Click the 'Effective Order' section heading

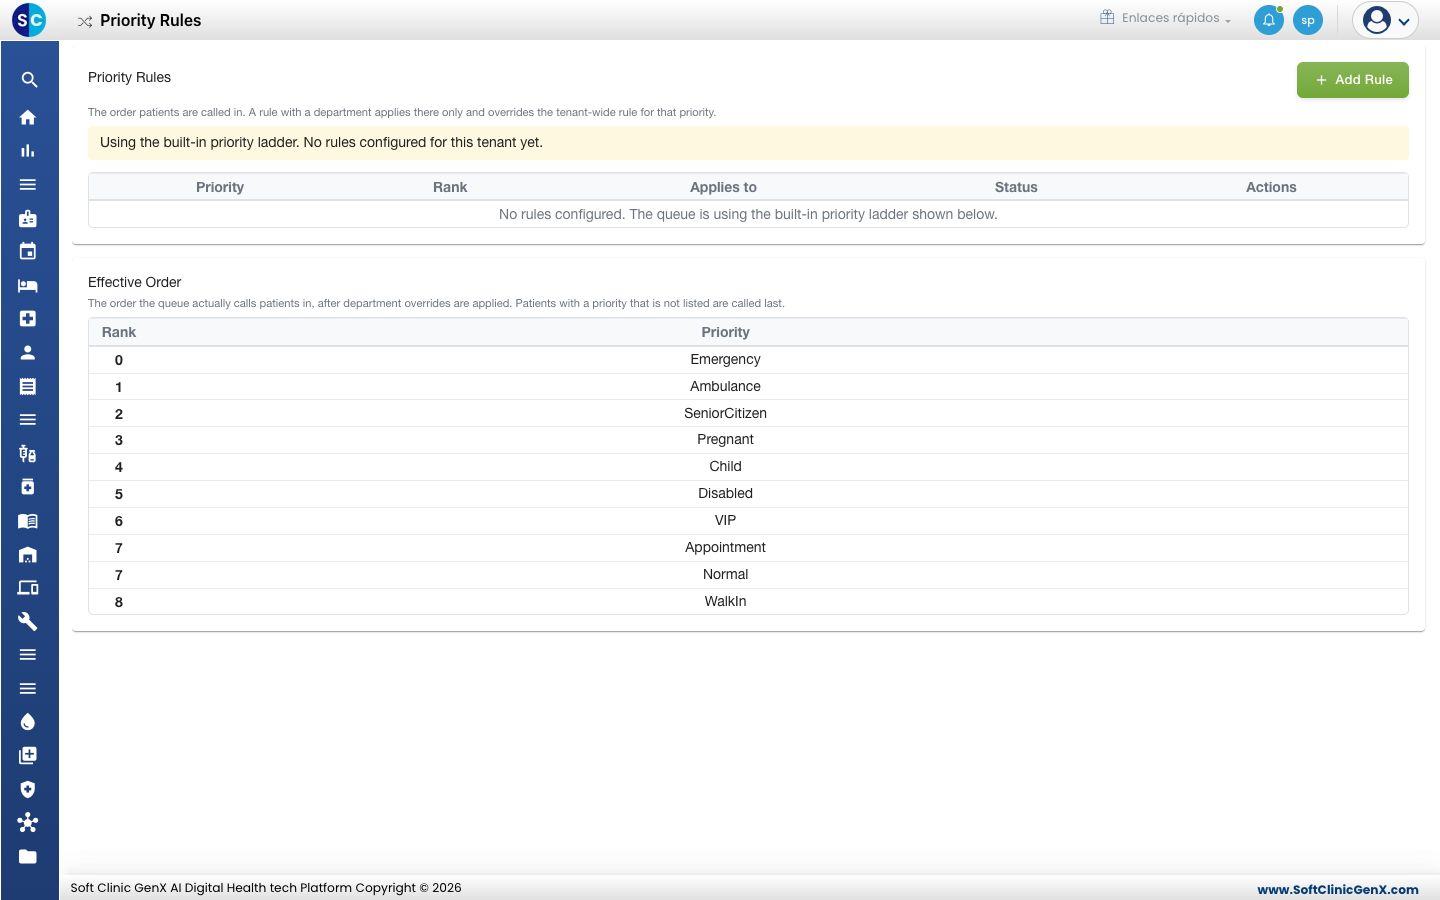tap(134, 282)
